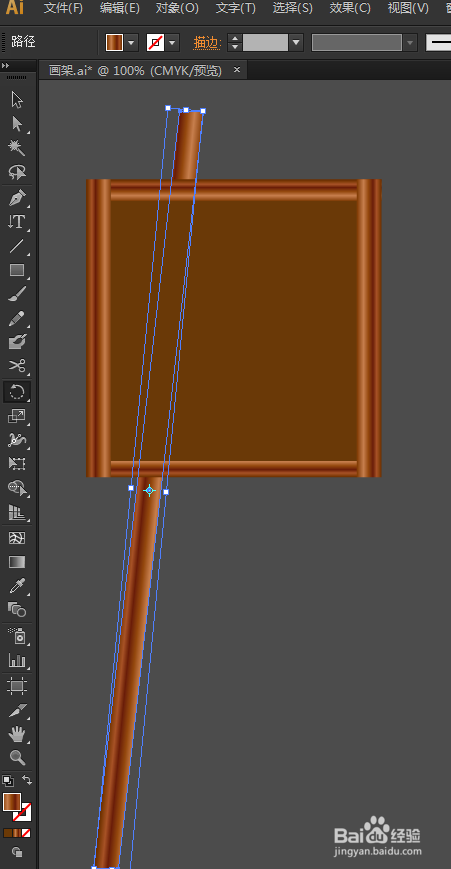
Task: Choose the Type tool
Action: coord(17,222)
